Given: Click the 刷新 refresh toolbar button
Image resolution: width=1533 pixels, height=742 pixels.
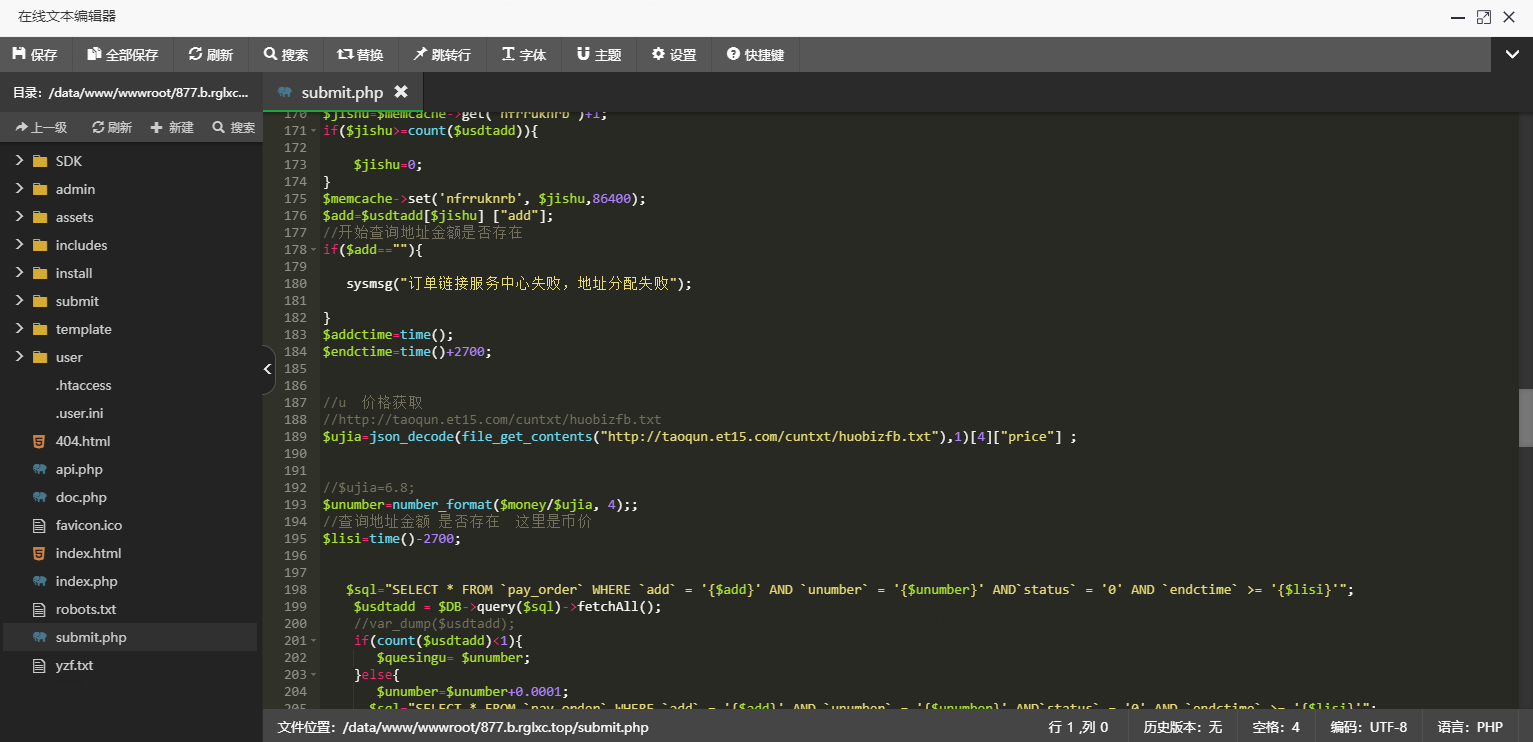Looking at the screenshot, I should pos(210,55).
